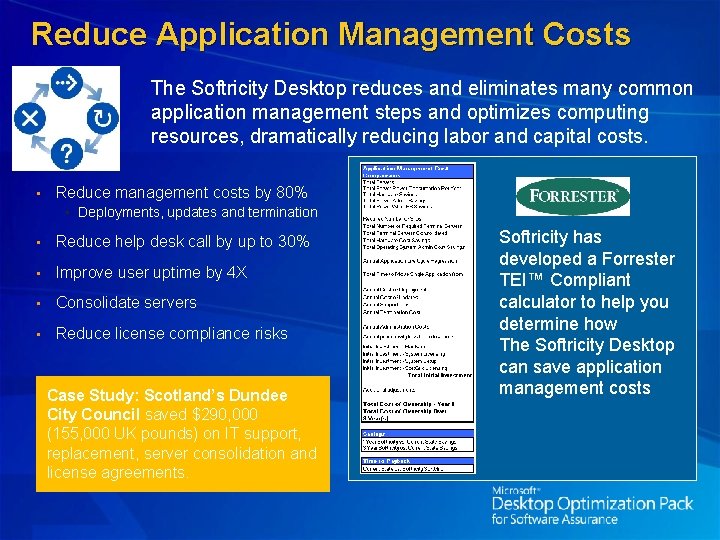Click 'license agreements.' line in yellow box
Screen dimensions: 720x540
(x=118, y=472)
